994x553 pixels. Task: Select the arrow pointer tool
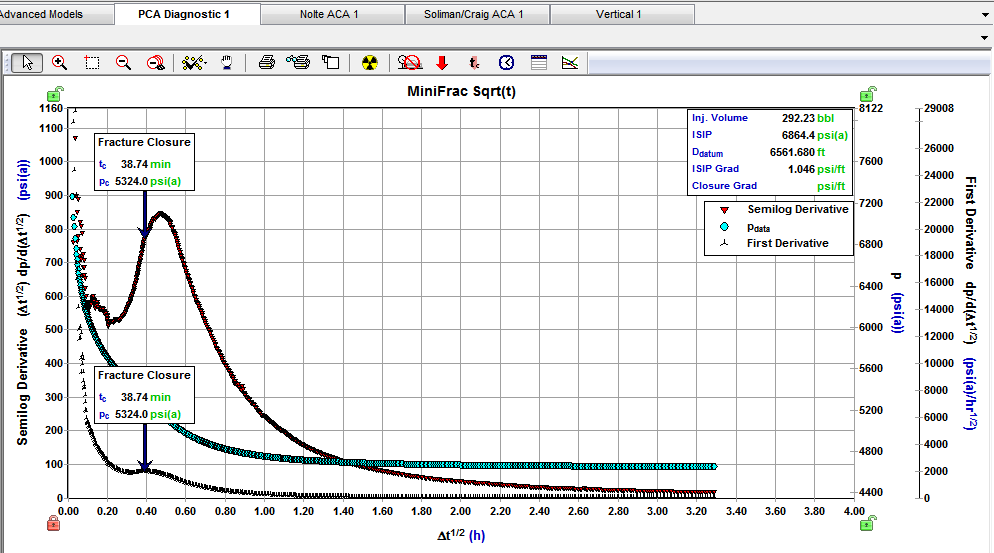click(27, 62)
